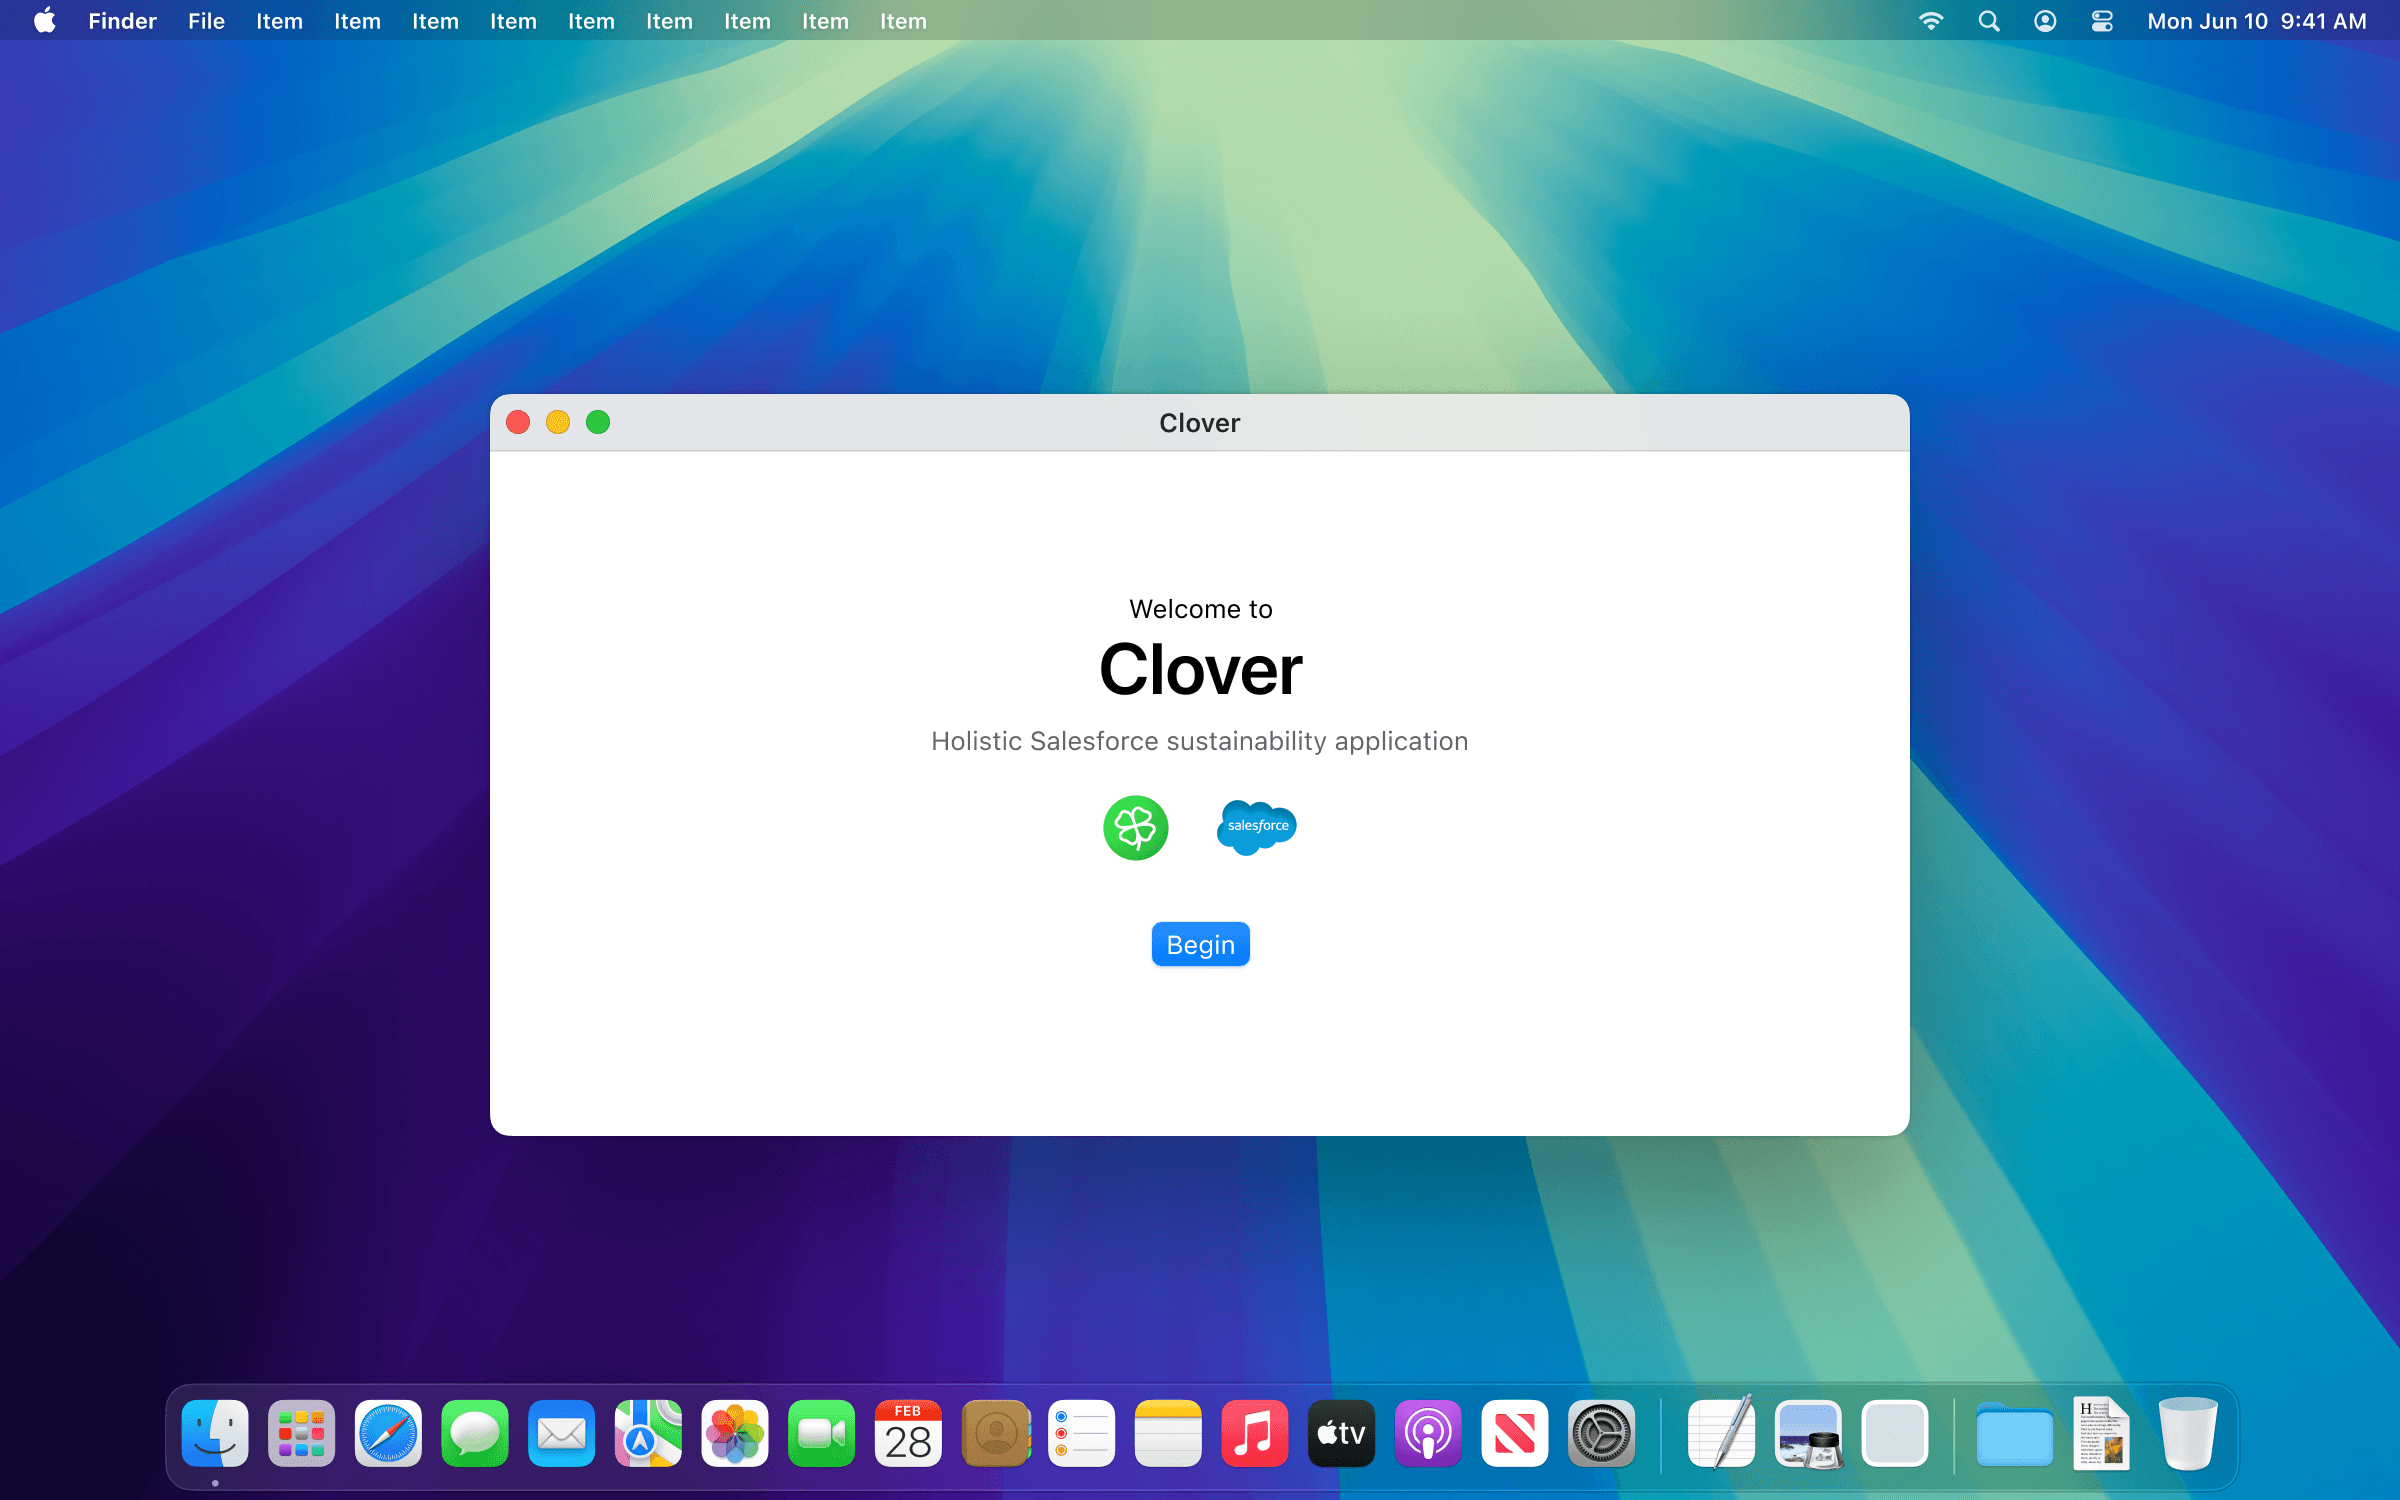Open Photos from the Dock

735,1434
